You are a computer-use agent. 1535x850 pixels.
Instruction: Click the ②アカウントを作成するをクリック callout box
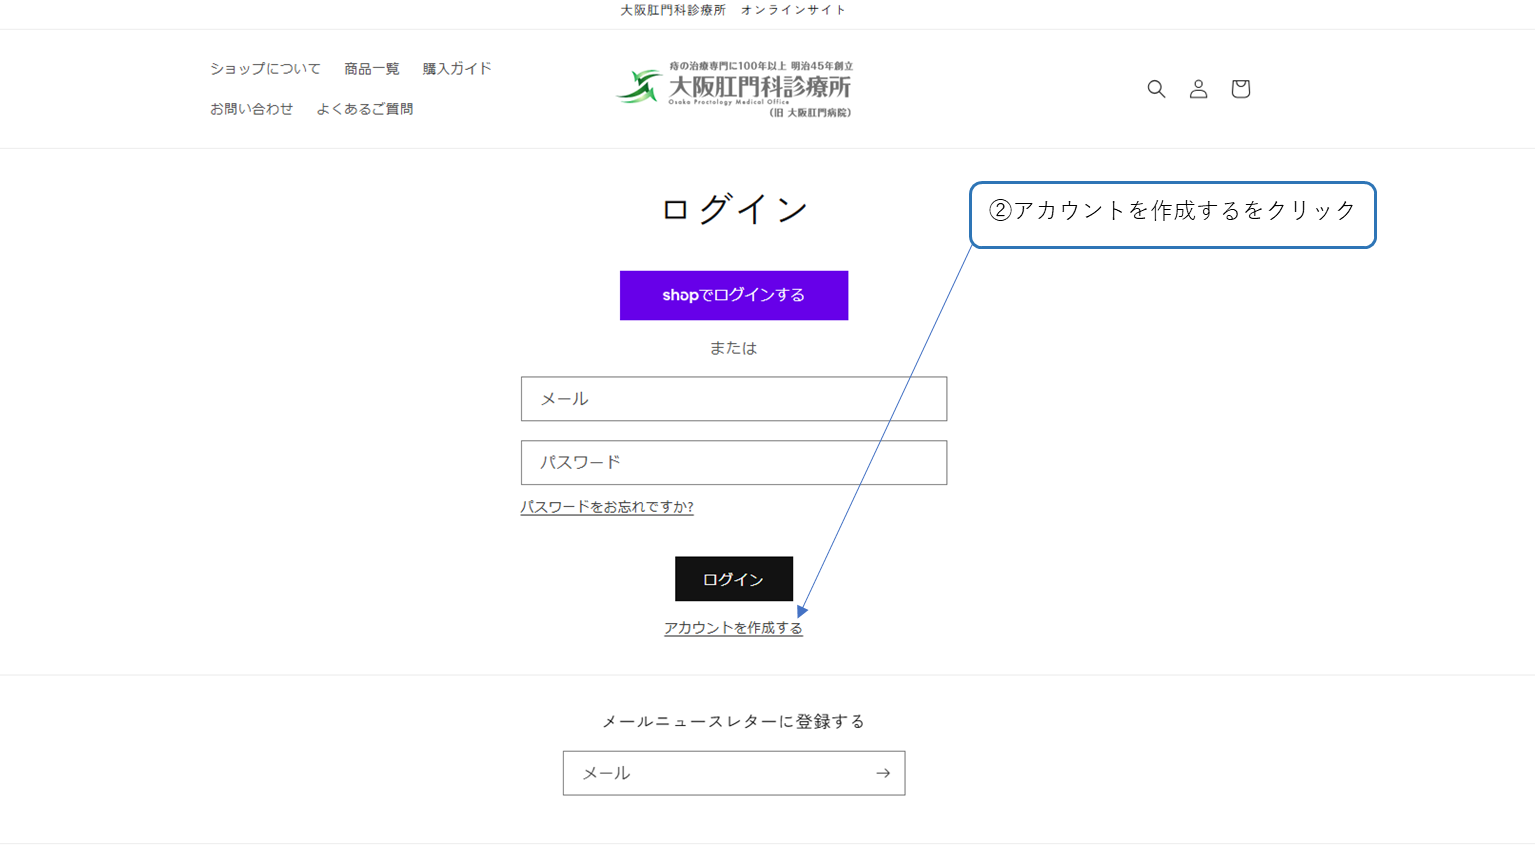pyautogui.click(x=1172, y=214)
